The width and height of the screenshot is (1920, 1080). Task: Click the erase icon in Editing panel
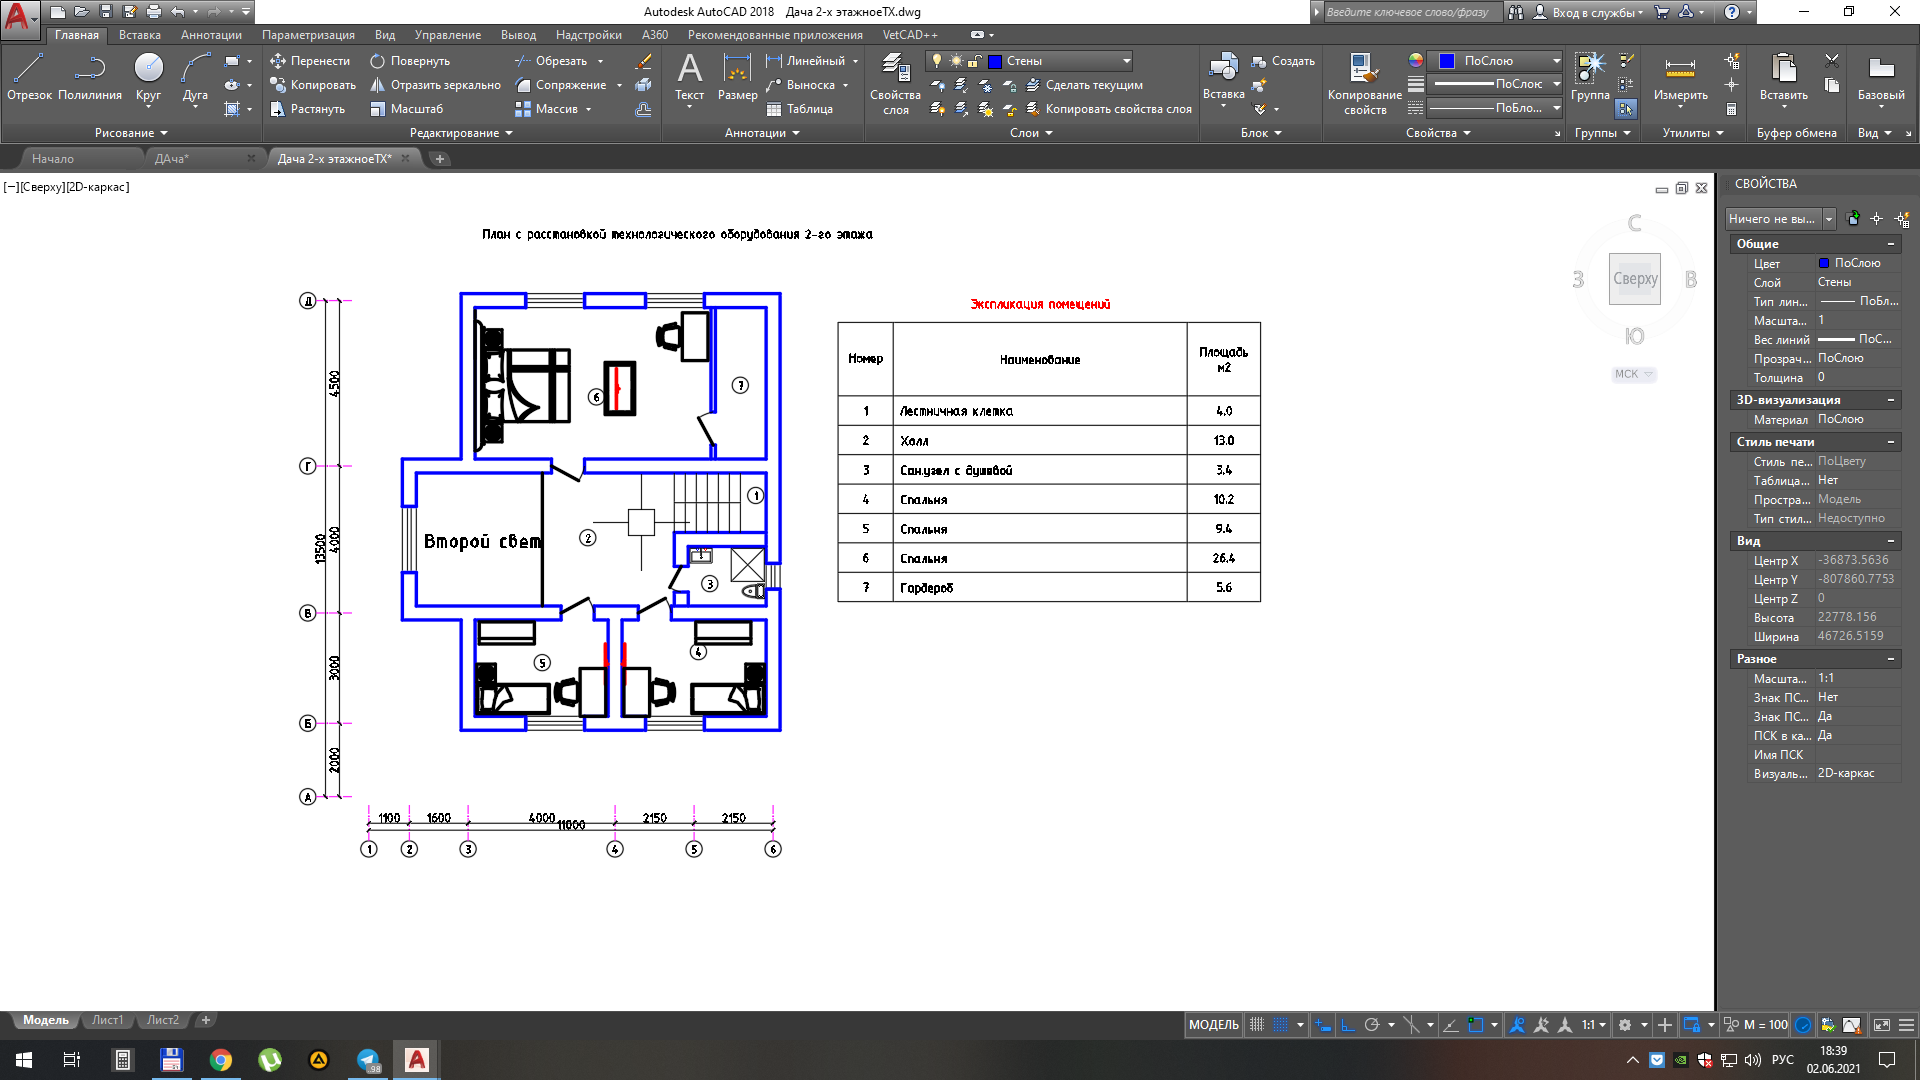tap(643, 61)
